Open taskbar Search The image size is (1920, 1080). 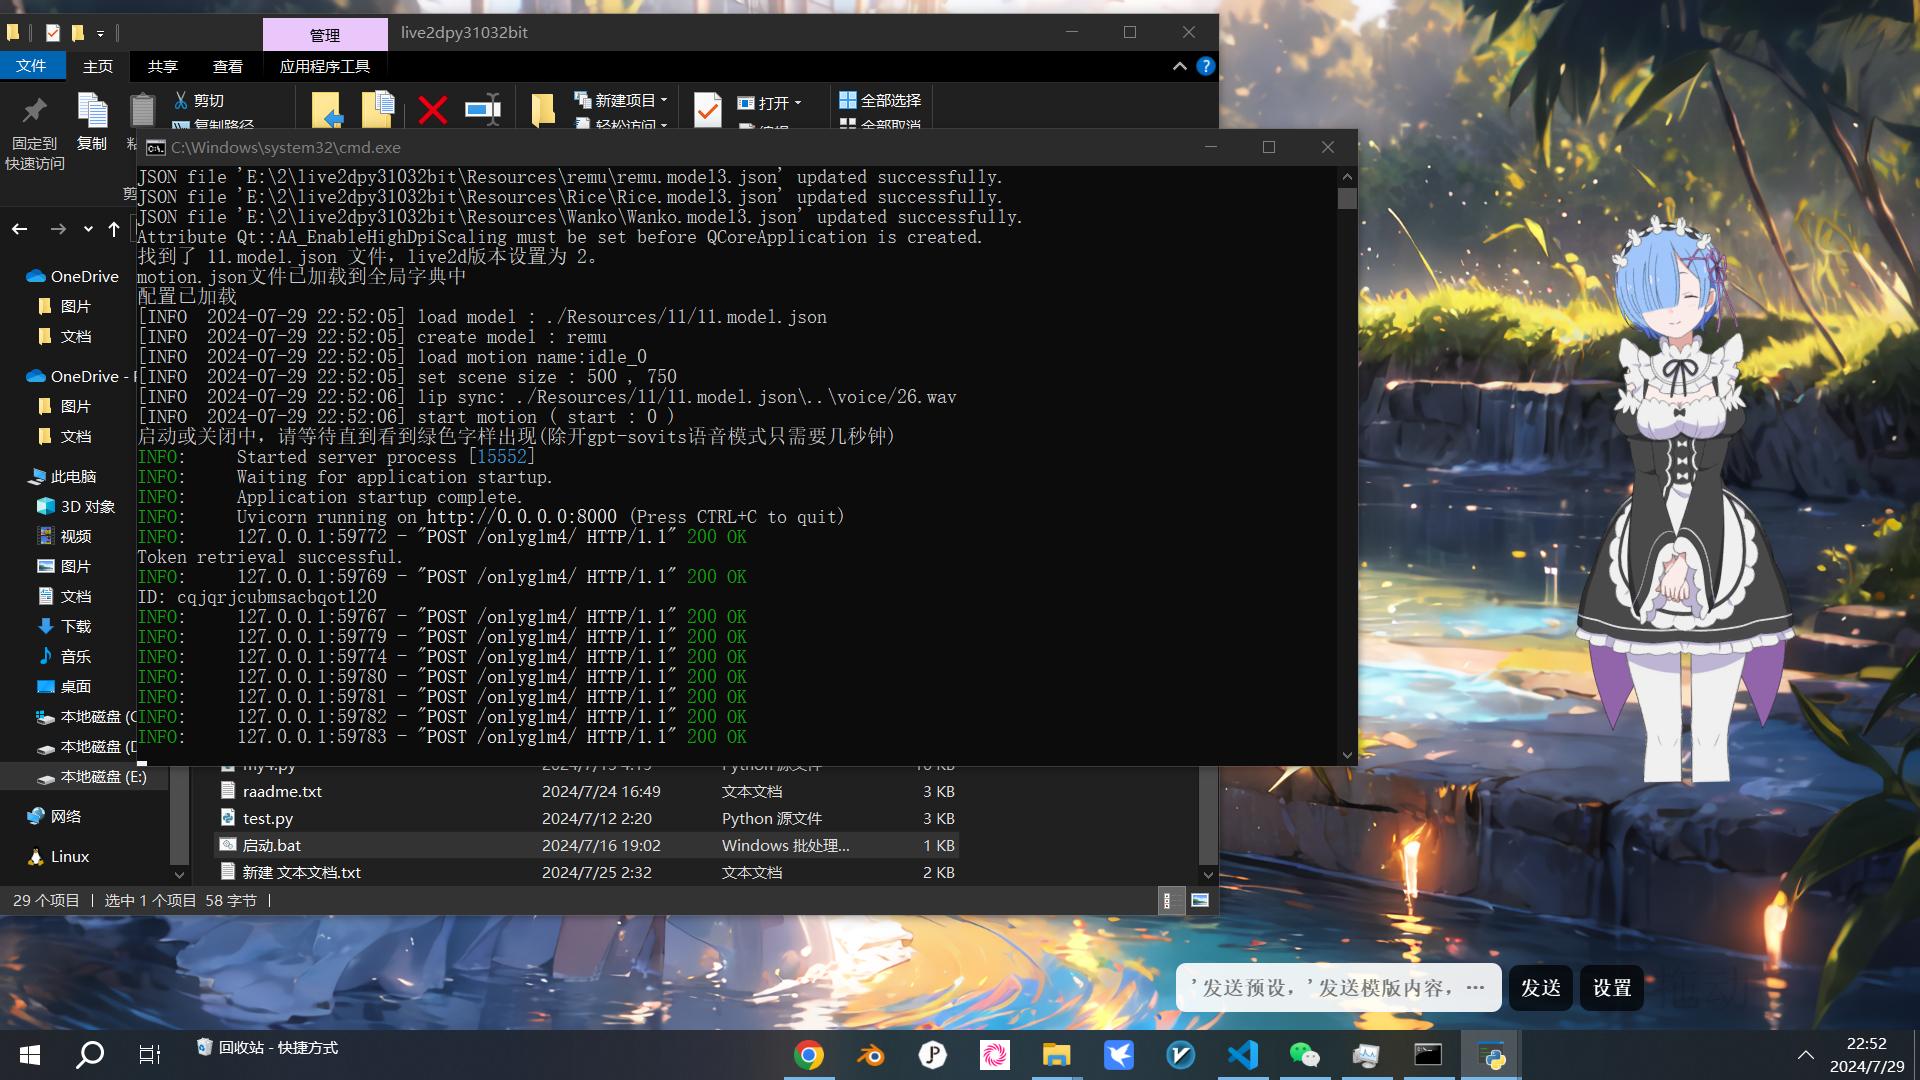90,1055
